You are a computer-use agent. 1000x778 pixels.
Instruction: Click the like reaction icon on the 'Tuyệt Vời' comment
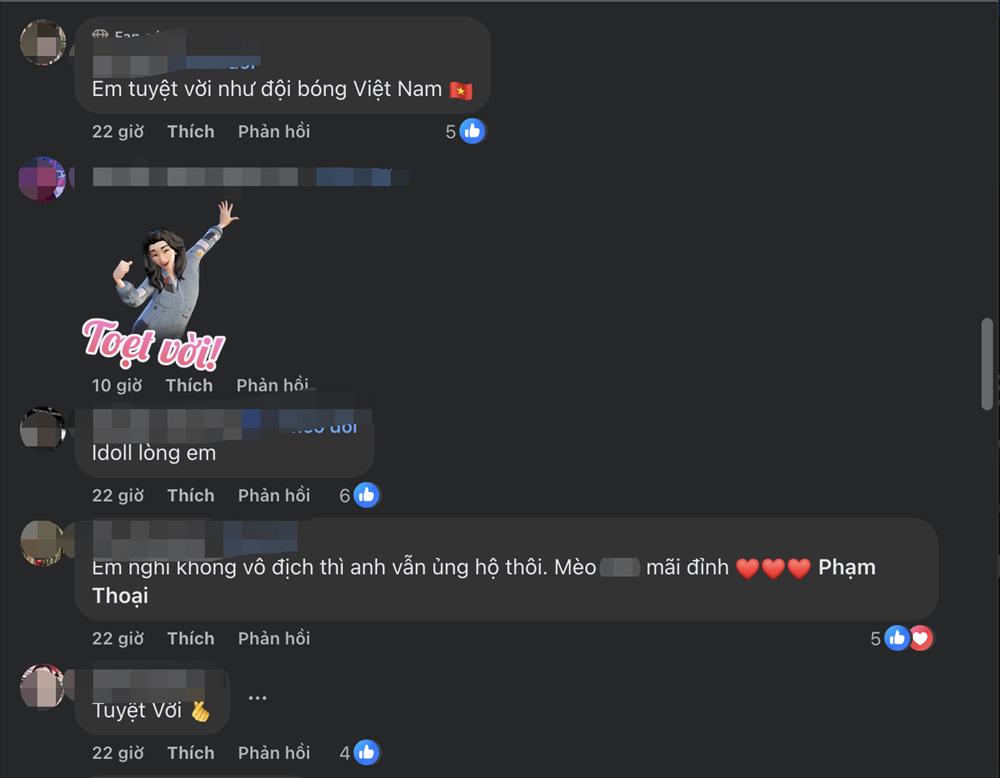[x=366, y=753]
